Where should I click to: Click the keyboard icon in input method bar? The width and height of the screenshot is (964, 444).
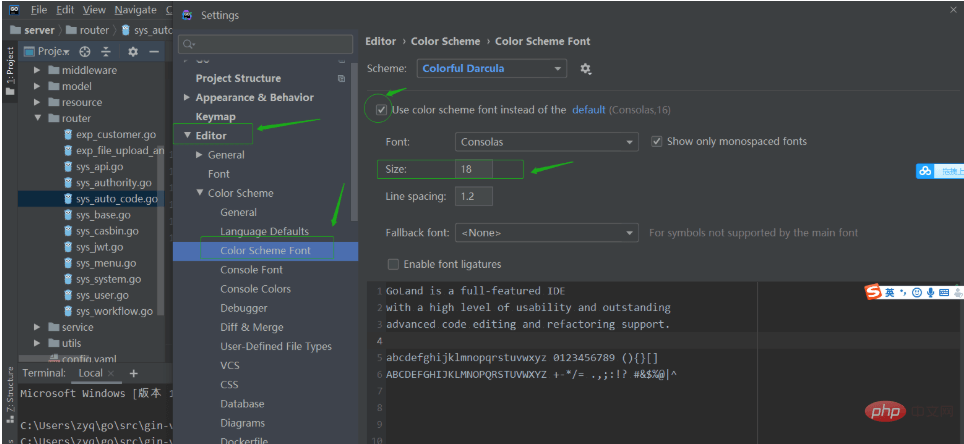(946, 293)
